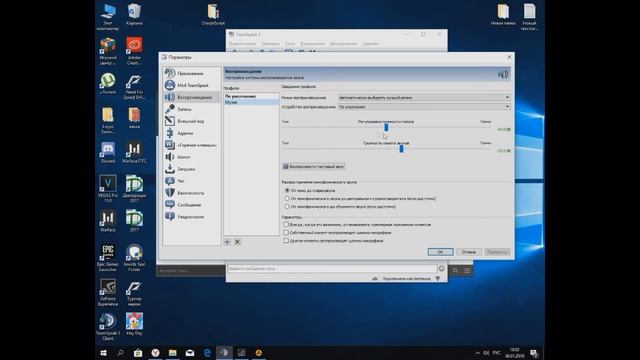Open the Windows Start menu
The width and height of the screenshot is (640, 360).
pos(104,353)
